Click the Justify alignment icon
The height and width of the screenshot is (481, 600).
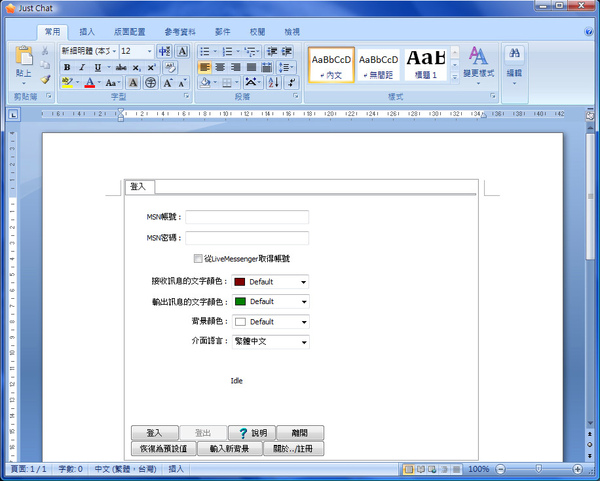(x=251, y=67)
